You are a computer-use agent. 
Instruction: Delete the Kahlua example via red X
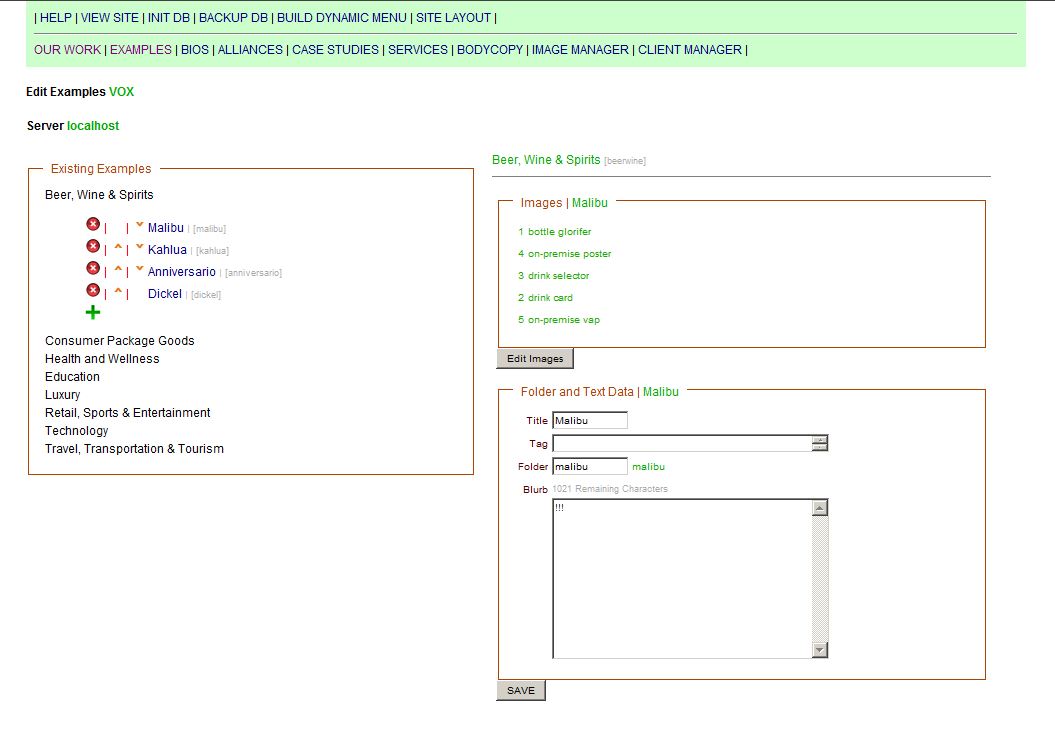(x=93, y=246)
